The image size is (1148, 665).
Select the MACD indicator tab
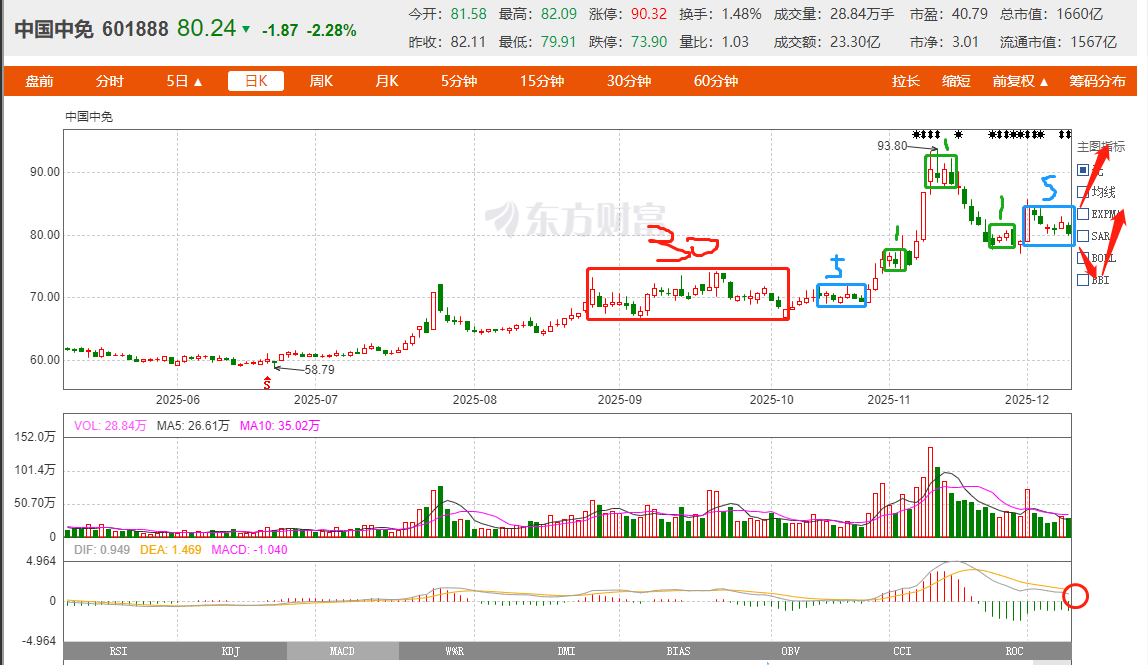click(x=343, y=651)
